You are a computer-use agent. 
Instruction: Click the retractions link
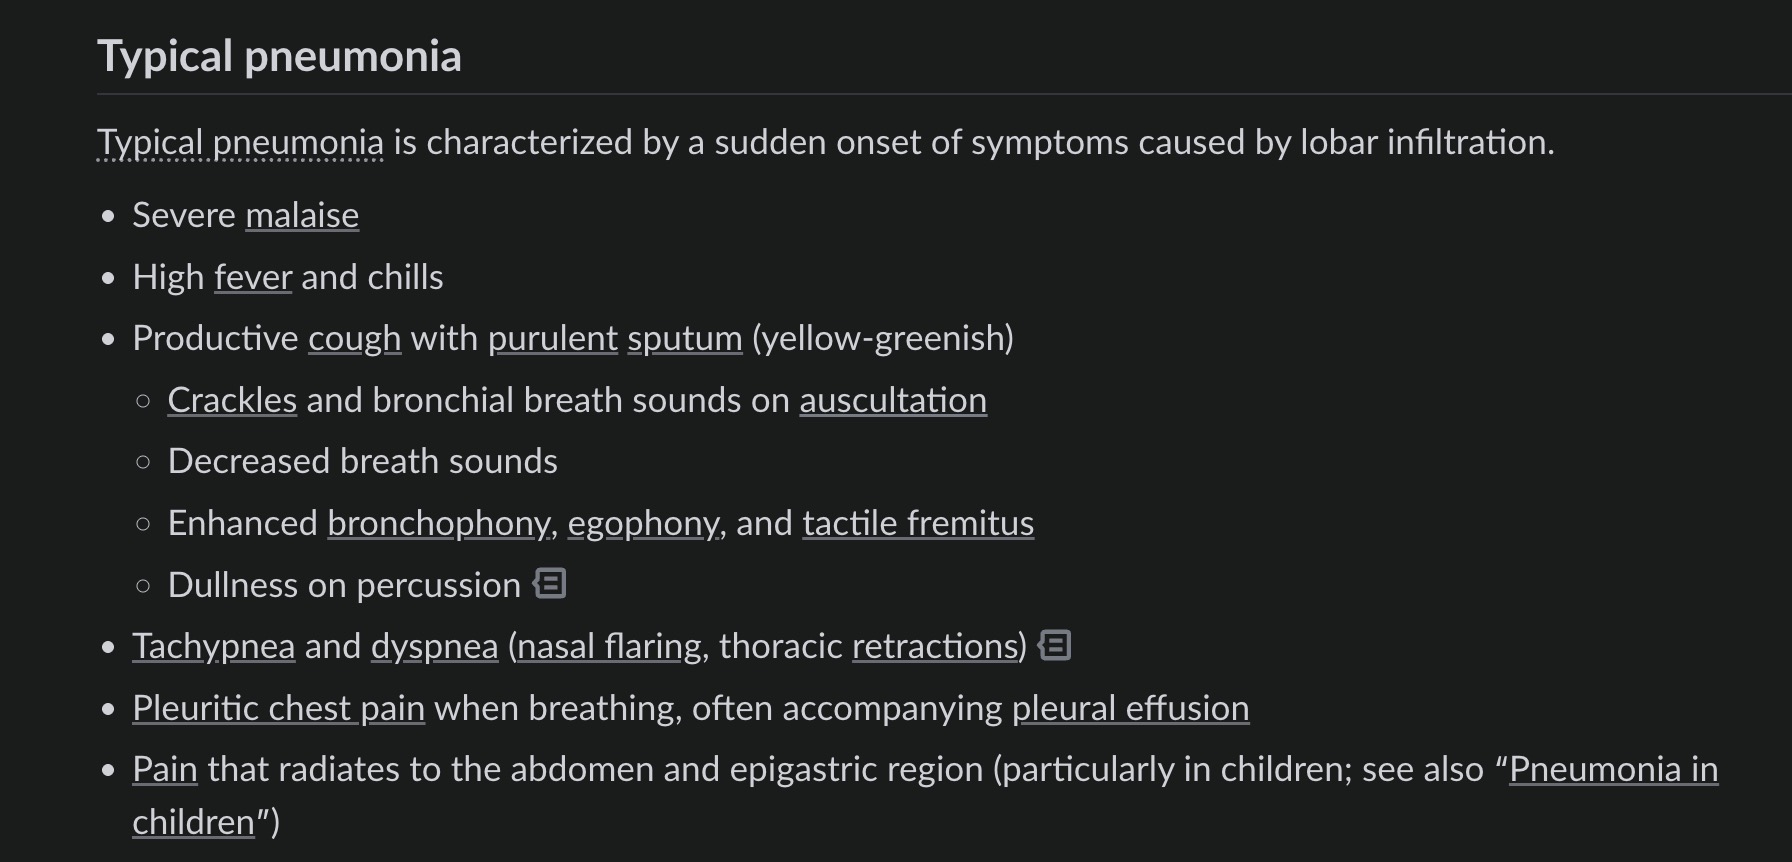[x=934, y=647]
